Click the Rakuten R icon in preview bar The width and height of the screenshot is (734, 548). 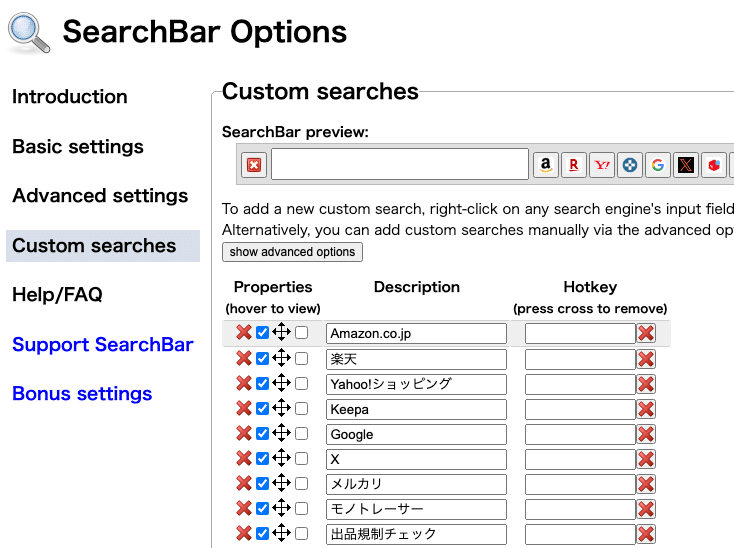573,165
